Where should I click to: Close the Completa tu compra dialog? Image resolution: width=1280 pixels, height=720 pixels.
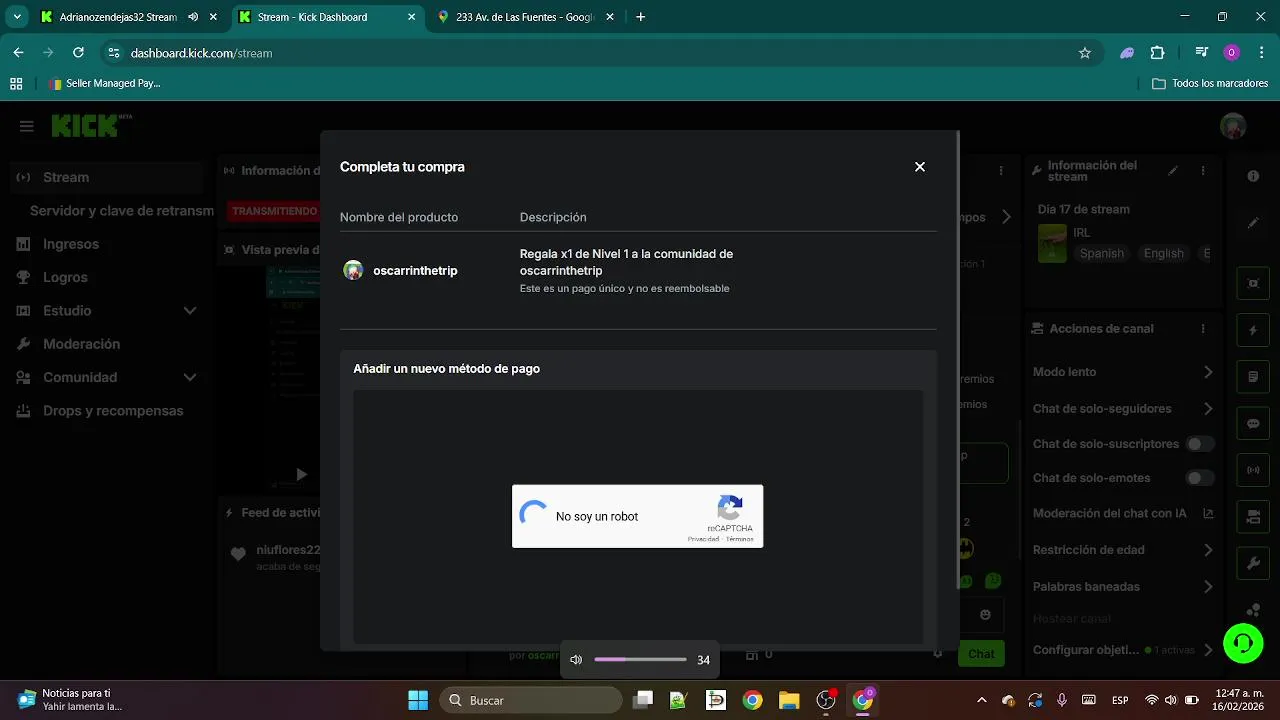tap(920, 167)
